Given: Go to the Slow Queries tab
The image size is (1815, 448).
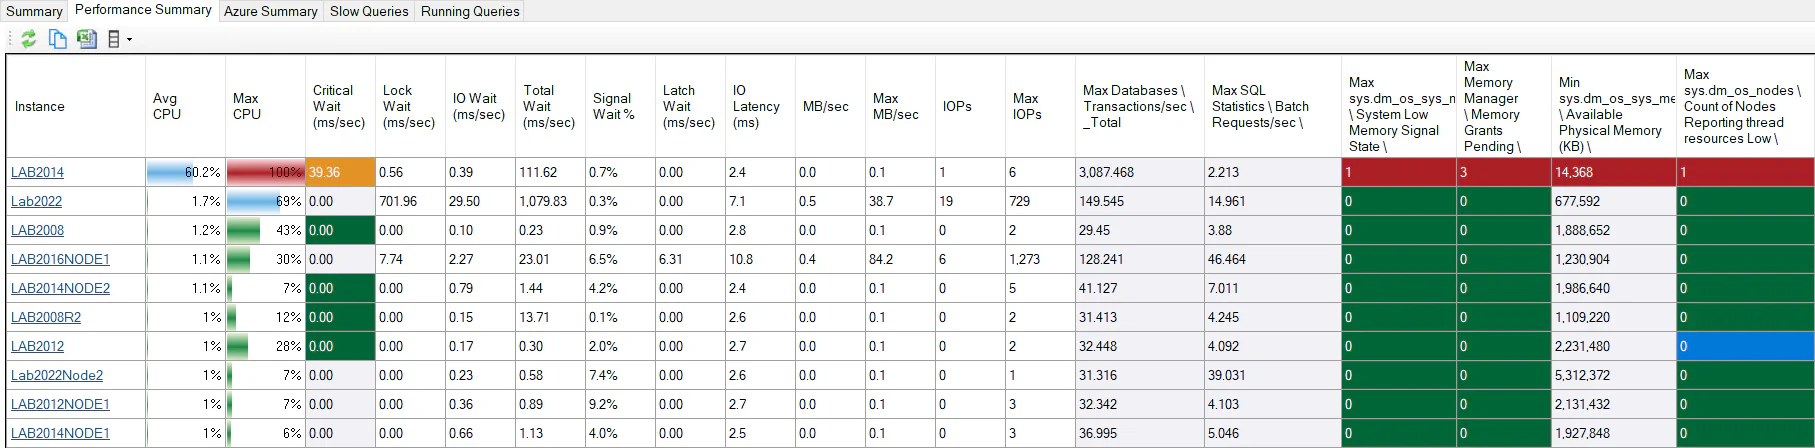Looking at the screenshot, I should (x=369, y=11).
